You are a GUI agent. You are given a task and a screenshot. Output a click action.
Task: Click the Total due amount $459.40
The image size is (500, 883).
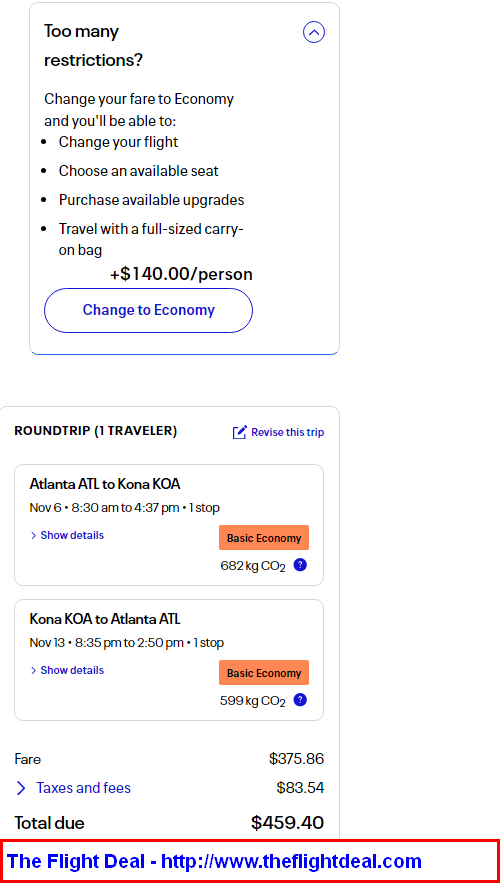coord(288,823)
